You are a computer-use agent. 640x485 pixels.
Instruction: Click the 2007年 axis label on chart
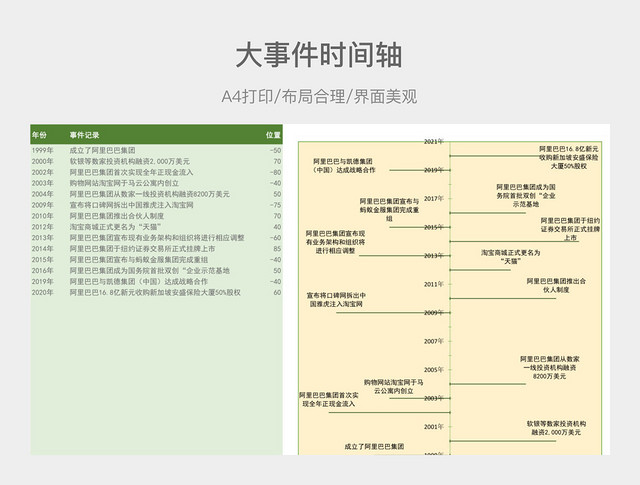click(x=433, y=341)
